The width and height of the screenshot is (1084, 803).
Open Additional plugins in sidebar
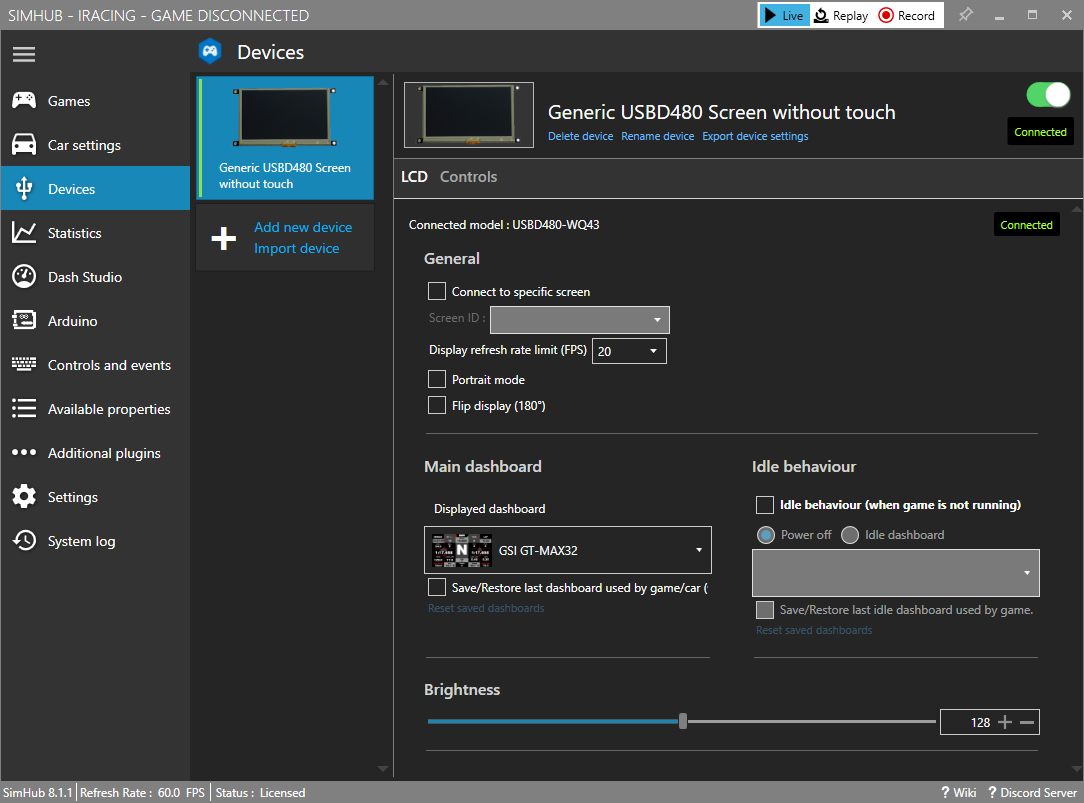pyautogui.click(x=104, y=453)
